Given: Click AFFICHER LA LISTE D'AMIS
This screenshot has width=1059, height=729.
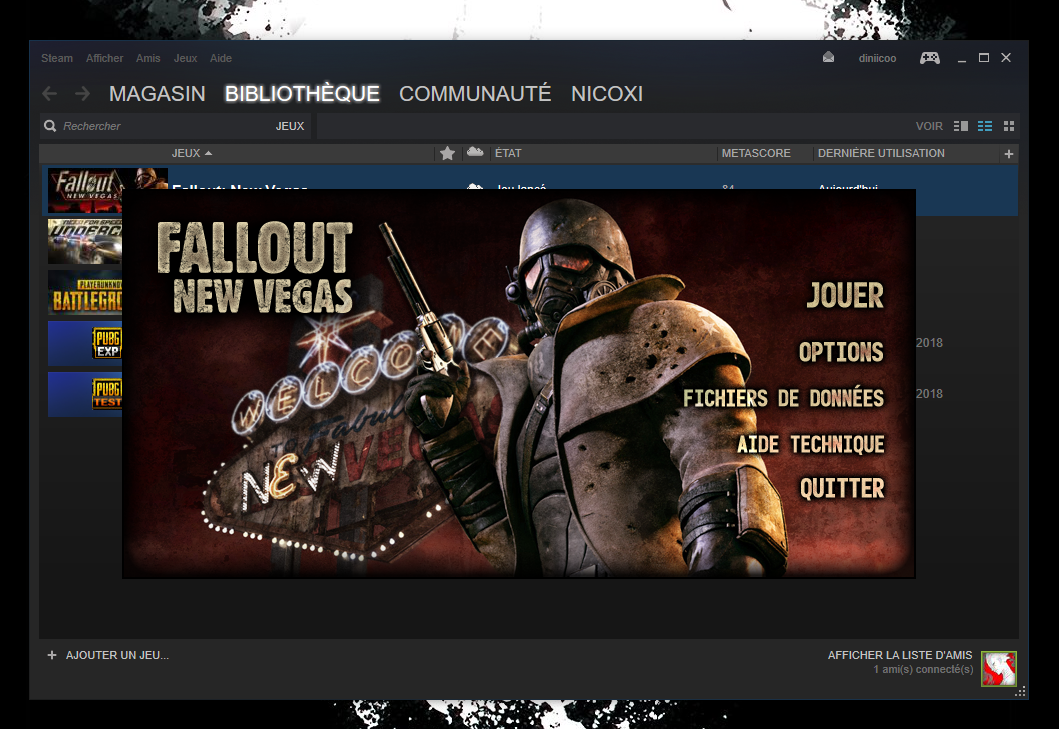Looking at the screenshot, I should [900, 655].
